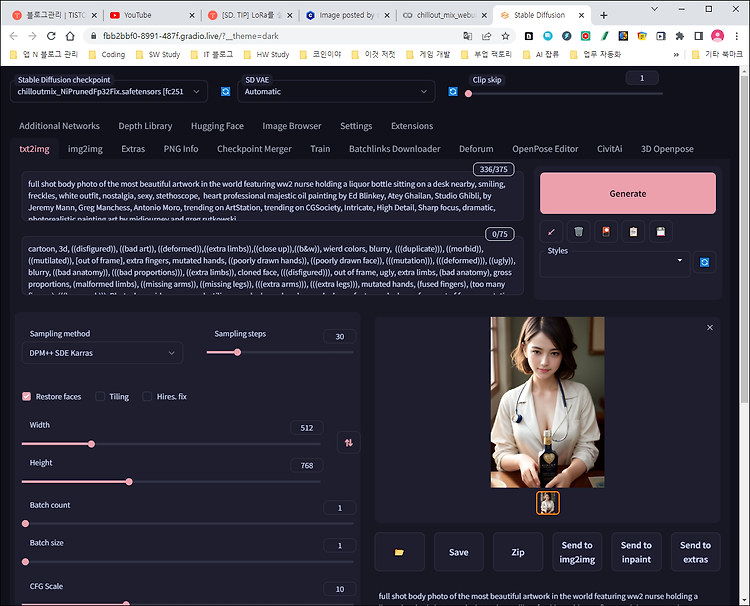Reload the browser page
The width and height of the screenshot is (750, 606).
[51, 36]
